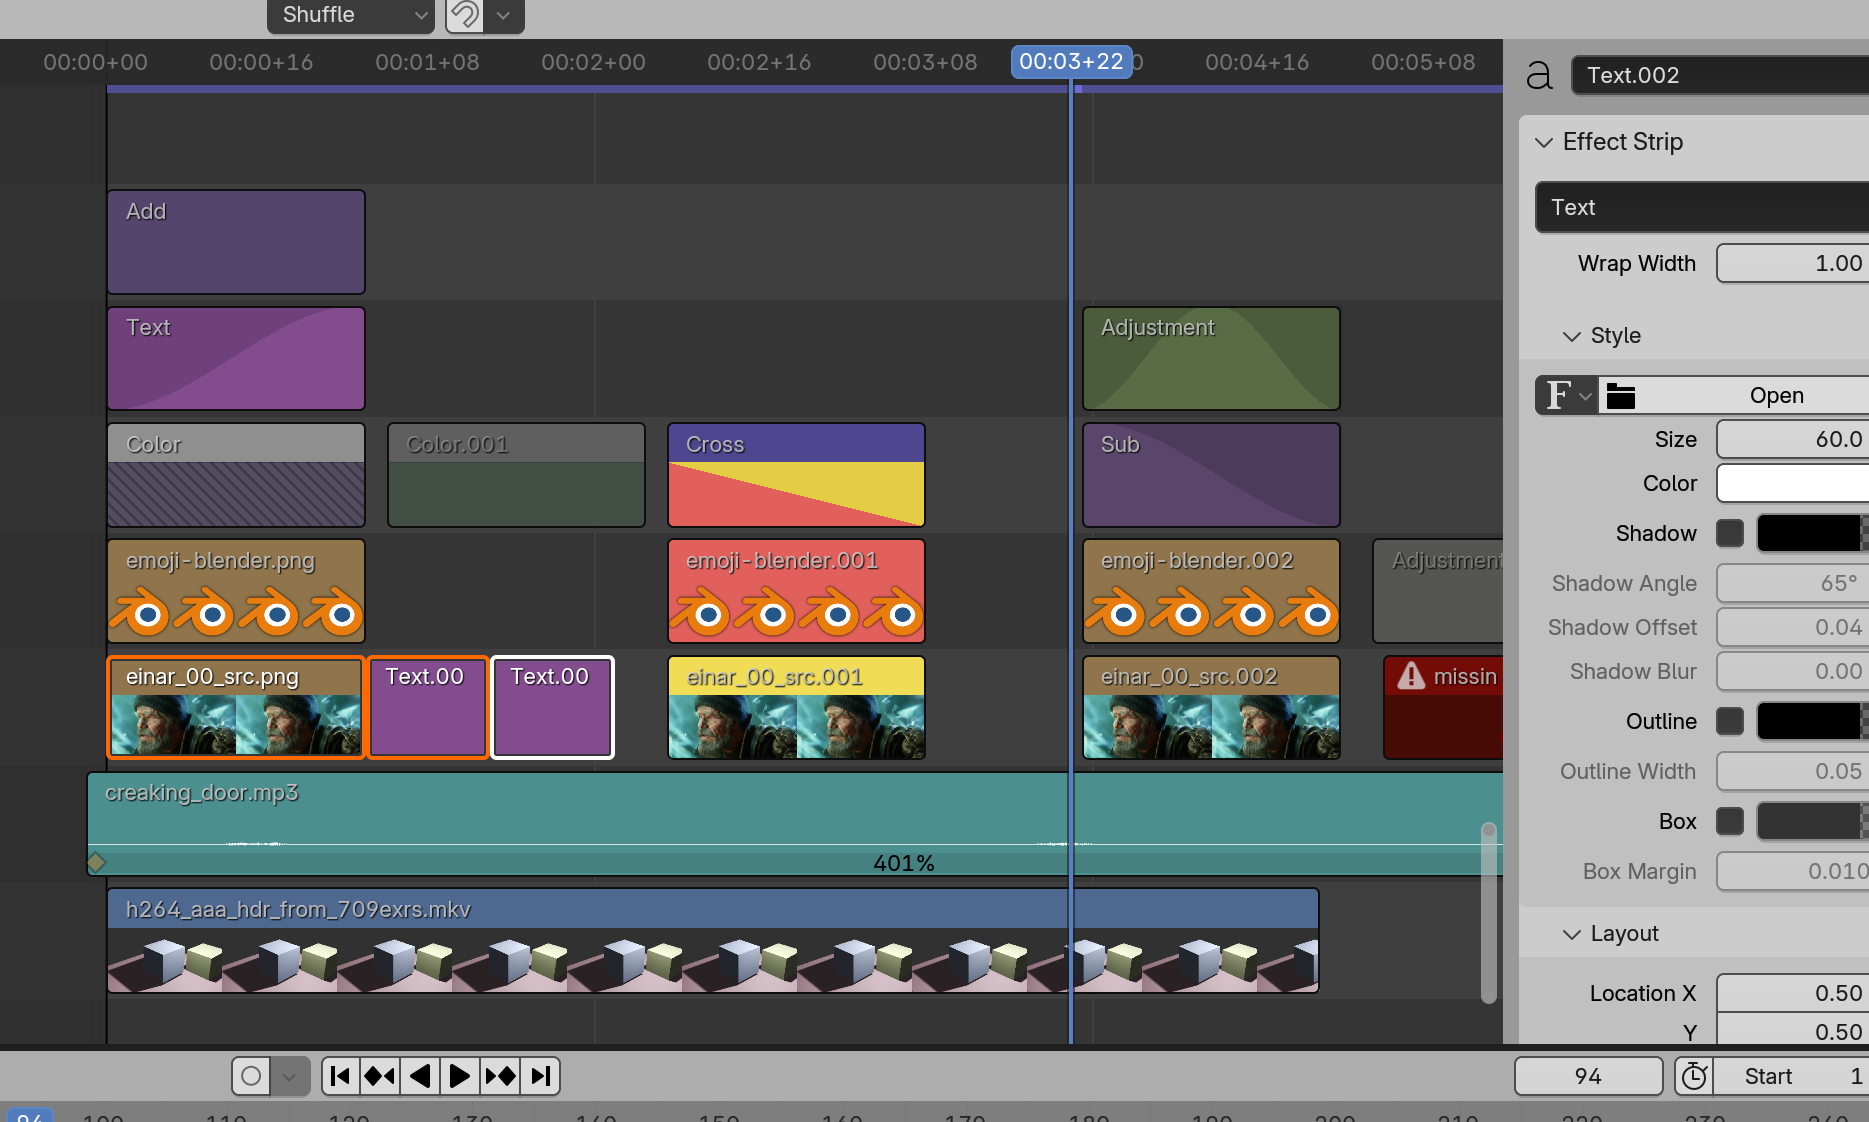Enable the Shadow checkbox
Screen dimensions: 1869x1122
click(x=1730, y=533)
